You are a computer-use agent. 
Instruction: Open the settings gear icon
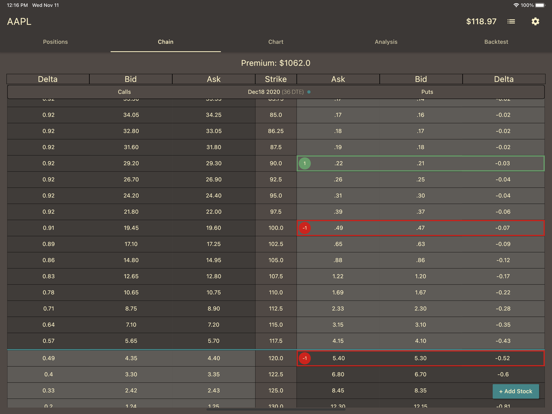(x=535, y=21)
